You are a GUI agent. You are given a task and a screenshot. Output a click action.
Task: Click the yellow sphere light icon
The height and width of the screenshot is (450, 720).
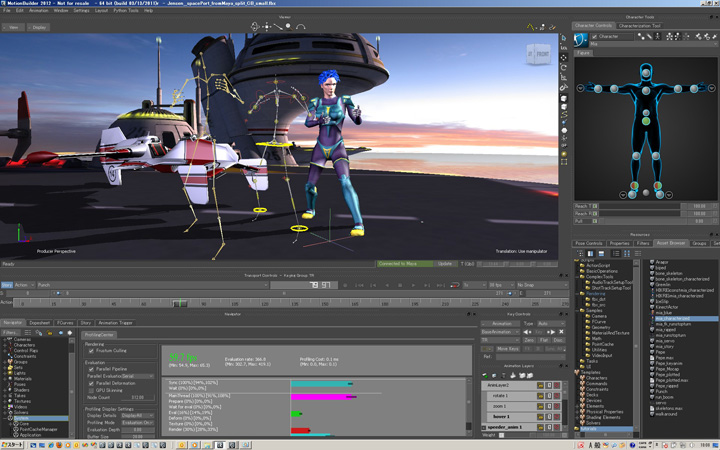564,154
